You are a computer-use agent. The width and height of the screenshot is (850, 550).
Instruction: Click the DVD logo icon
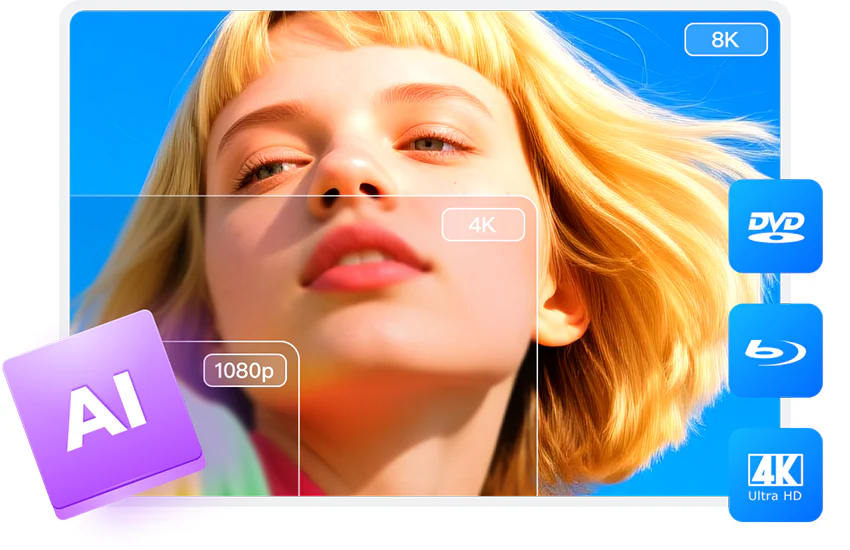point(775,226)
